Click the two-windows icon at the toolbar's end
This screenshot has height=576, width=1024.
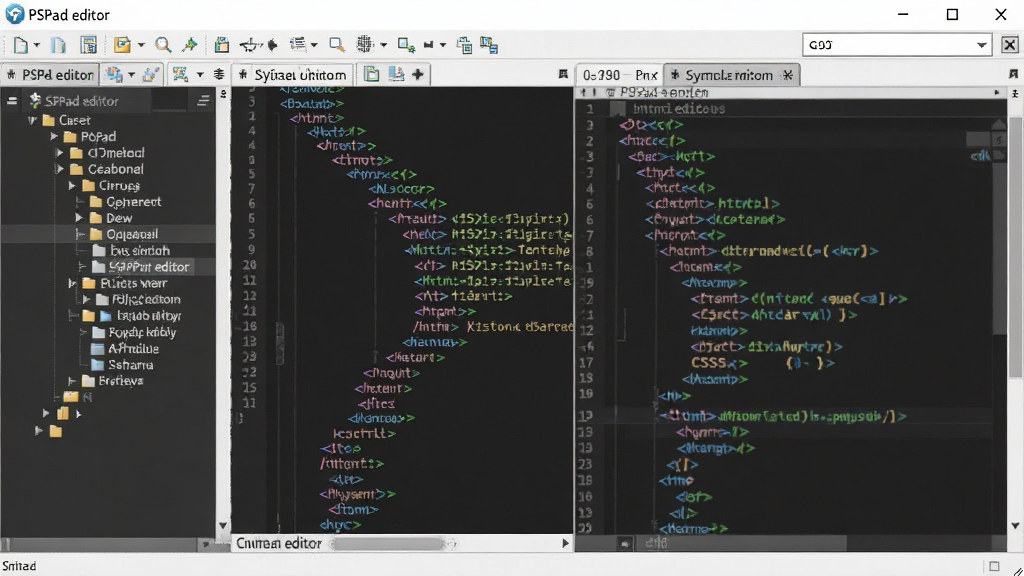[x=489, y=45]
